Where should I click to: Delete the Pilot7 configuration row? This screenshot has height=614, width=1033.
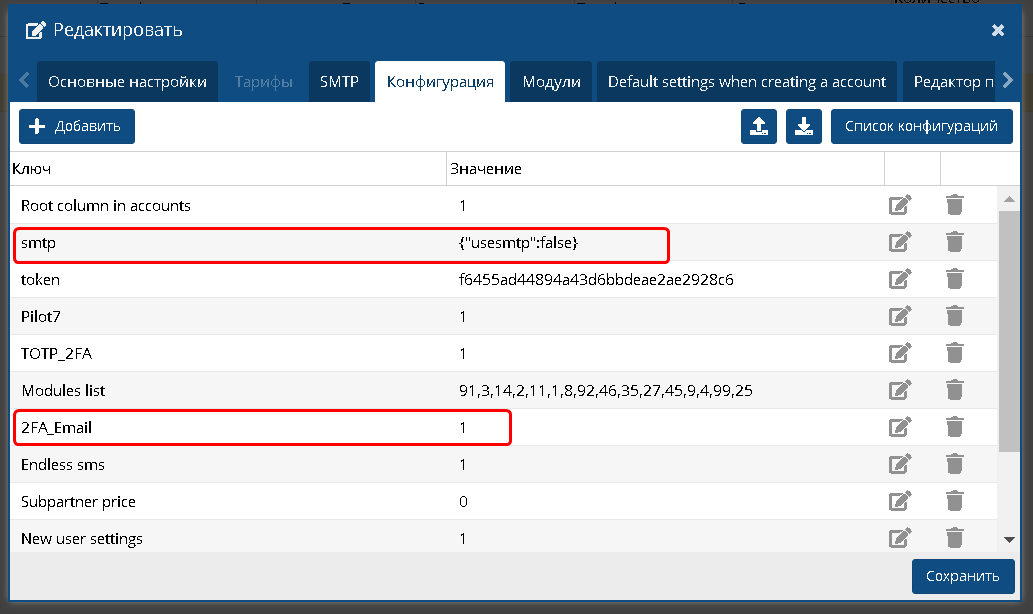954,316
